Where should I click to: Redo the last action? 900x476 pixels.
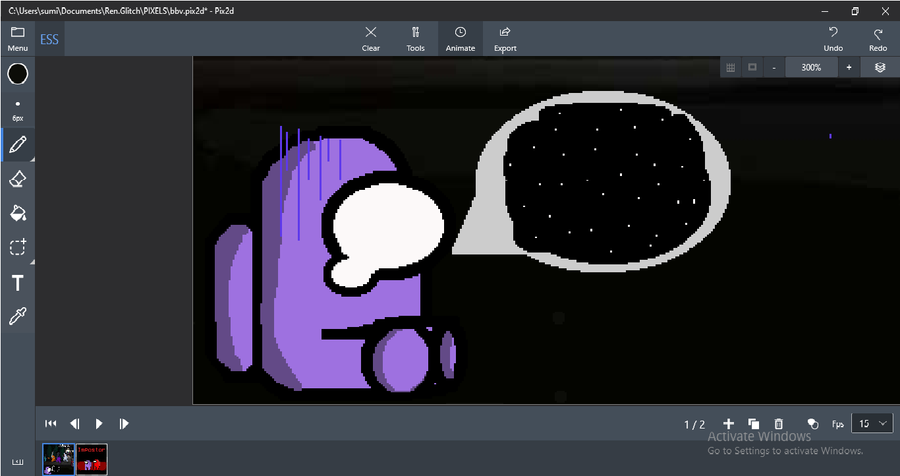tap(878, 39)
